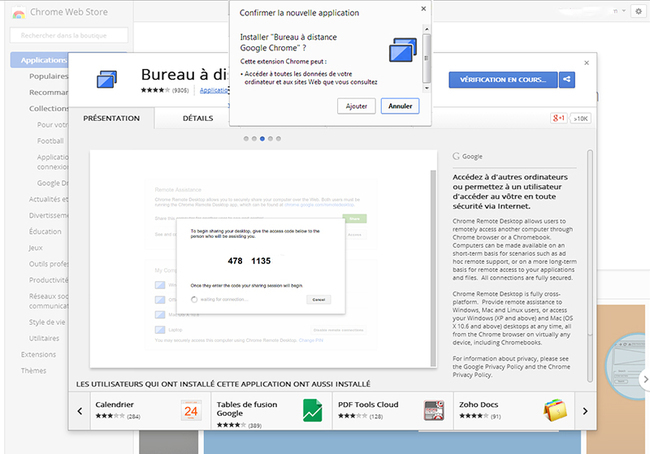Viewport: 650px width, 454px height.
Task: Click the share icon beside install button
Action: pos(567,80)
